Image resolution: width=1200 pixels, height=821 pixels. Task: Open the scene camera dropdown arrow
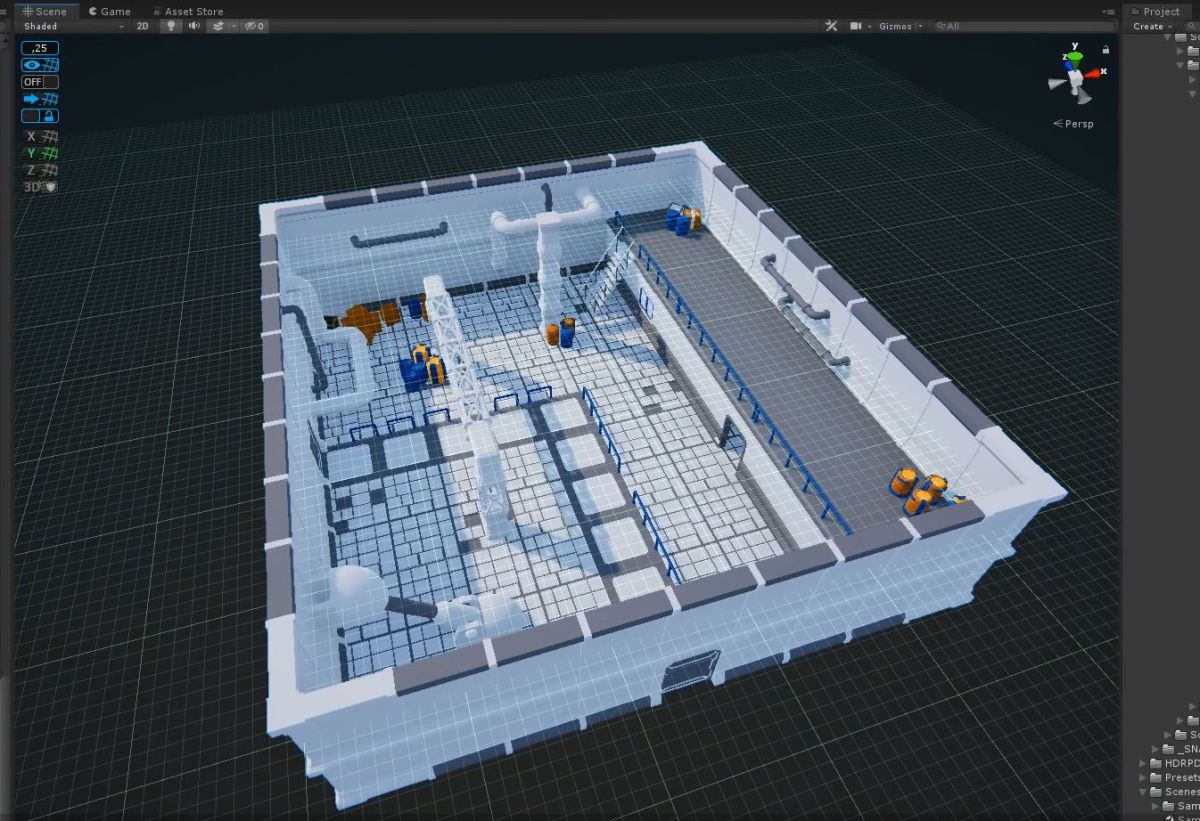pos(869,26)
